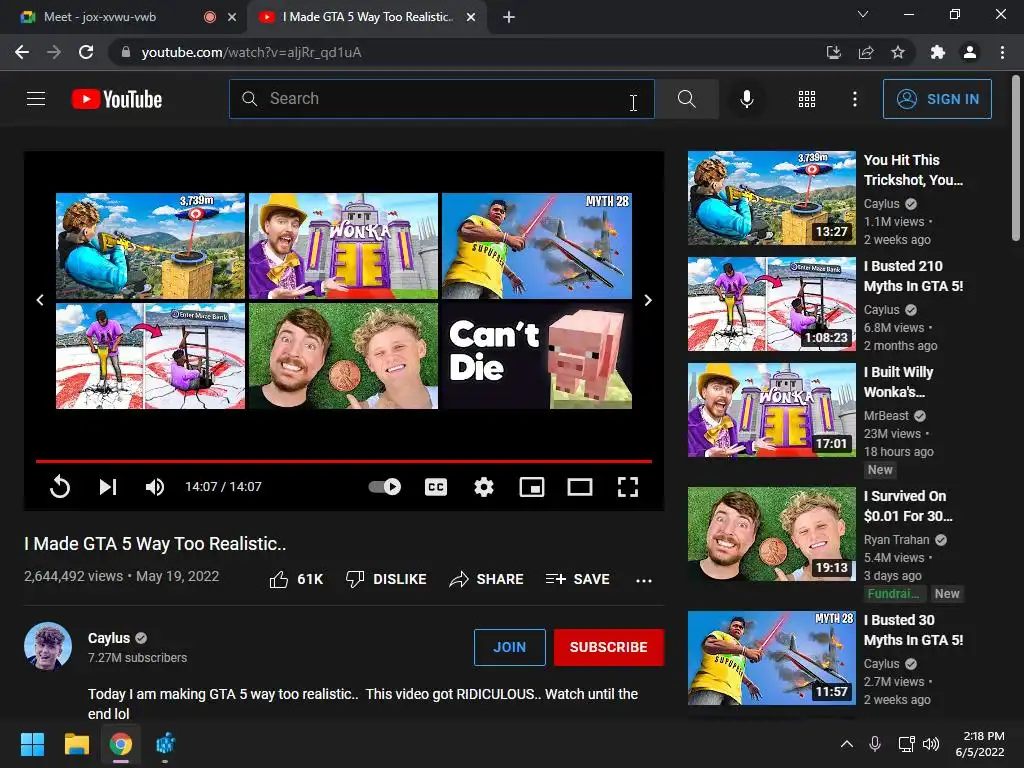
Task: Open a new browser tab
Action: tap(509, 17)
